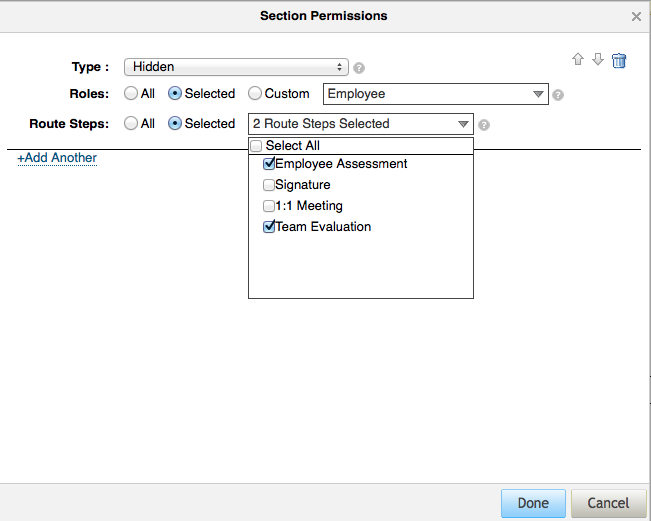Choose Custom radio button for Roles
The image size is (651, 521).
255,93
